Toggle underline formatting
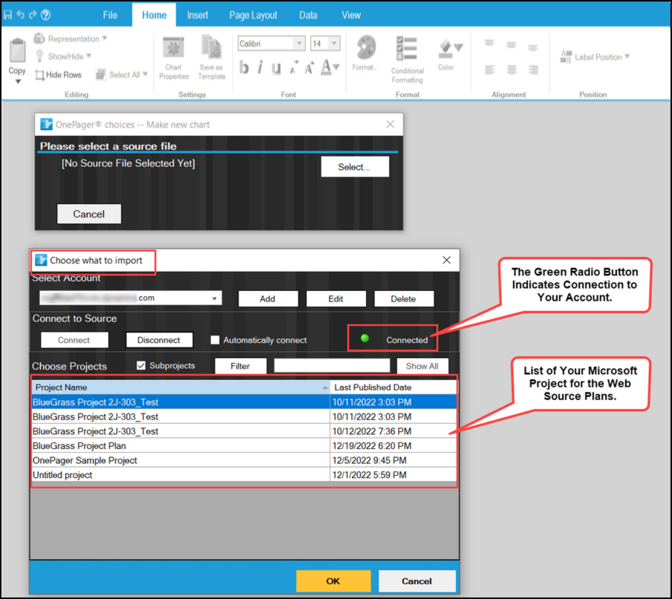 pyautogui.click(x=276, y=68)
